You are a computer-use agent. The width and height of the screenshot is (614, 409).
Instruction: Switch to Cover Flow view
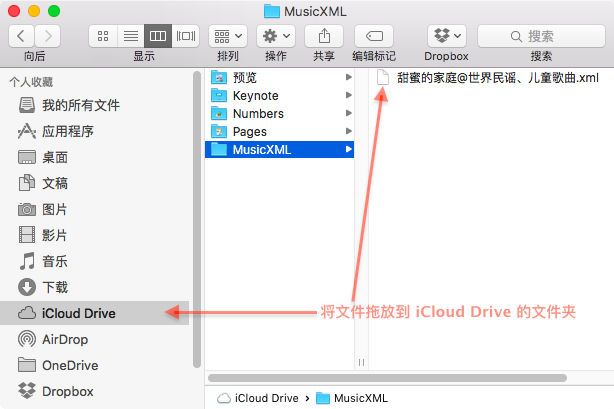coord(186,36)
